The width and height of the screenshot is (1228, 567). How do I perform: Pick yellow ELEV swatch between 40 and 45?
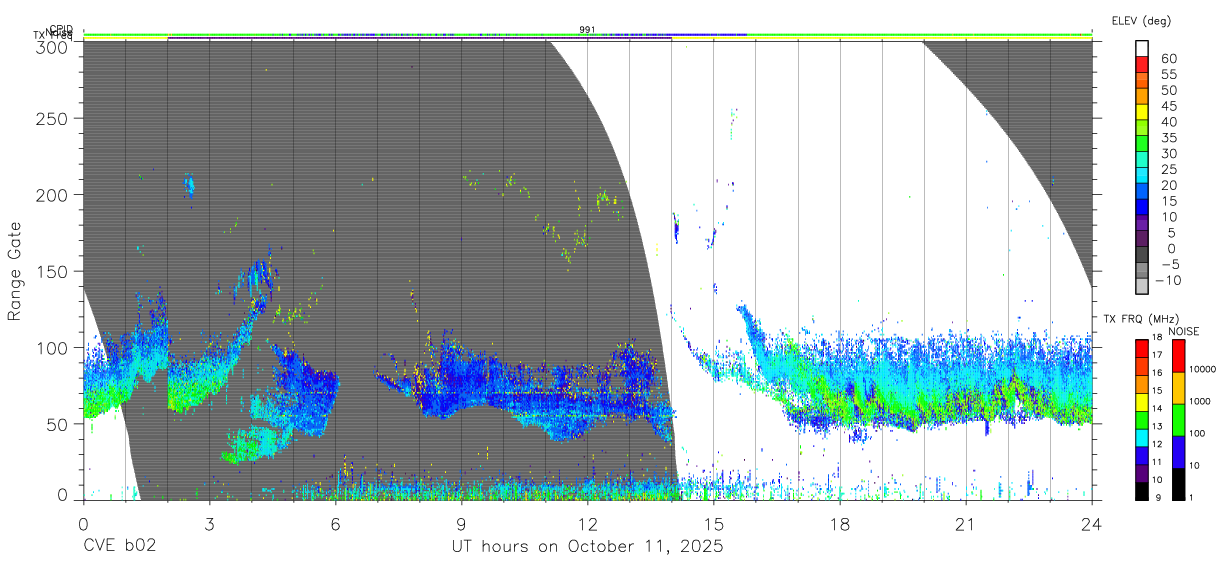[1143, 111]
